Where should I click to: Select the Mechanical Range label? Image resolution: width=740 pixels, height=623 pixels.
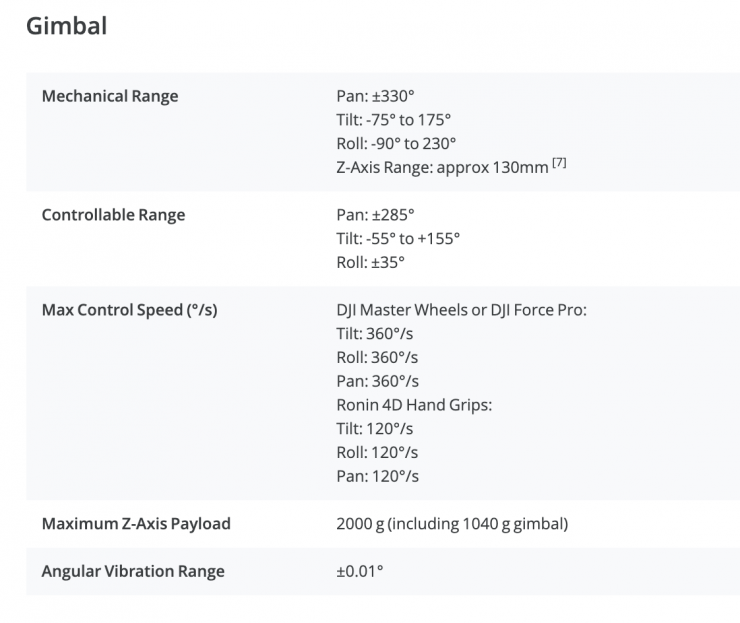pyautogui.click(x=110, y=97)
